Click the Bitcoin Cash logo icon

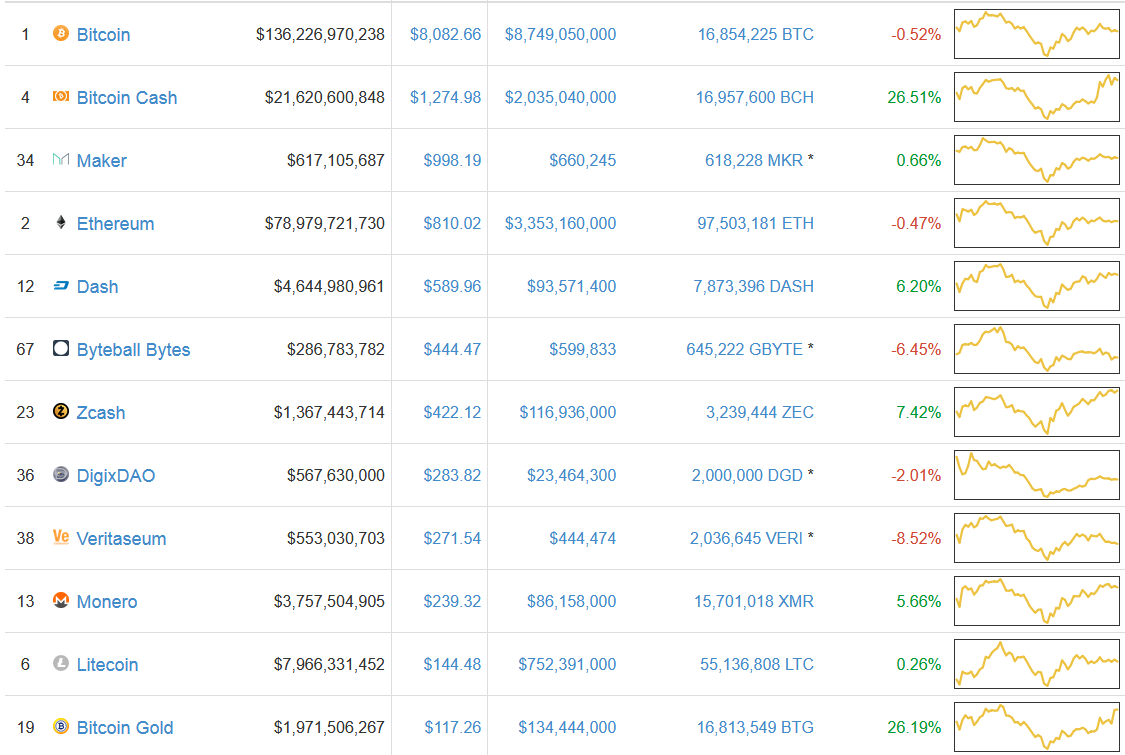click(x=61, y=96)
